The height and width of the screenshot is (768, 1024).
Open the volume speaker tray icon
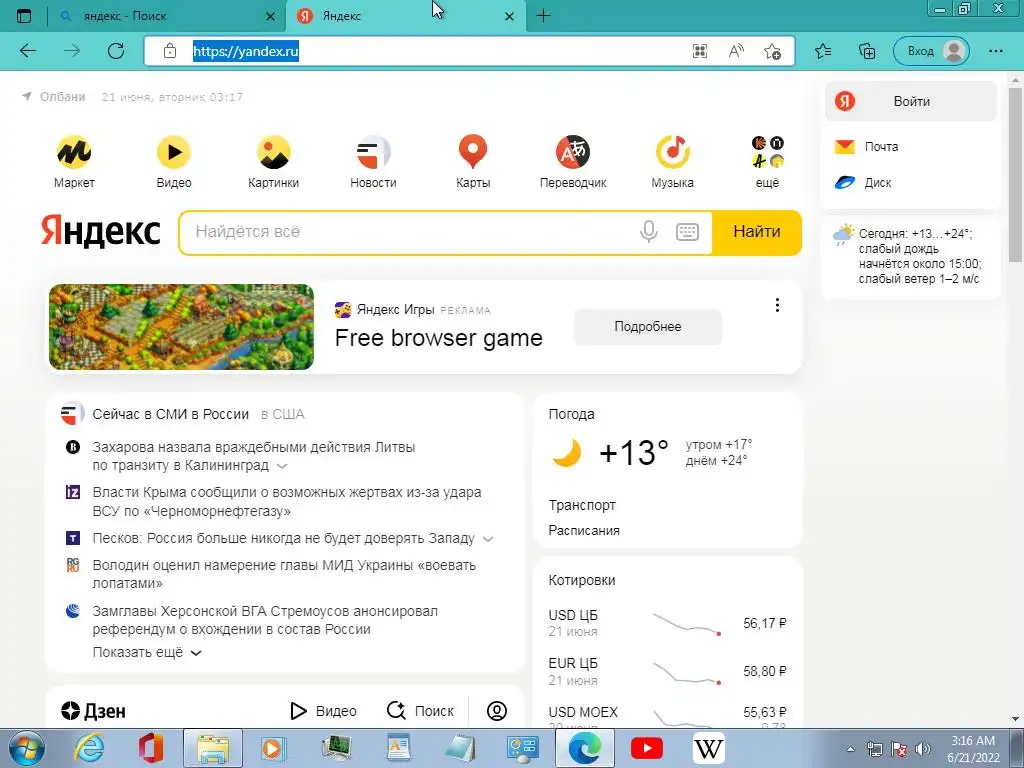pyautogui.click(x=923, y=749)
